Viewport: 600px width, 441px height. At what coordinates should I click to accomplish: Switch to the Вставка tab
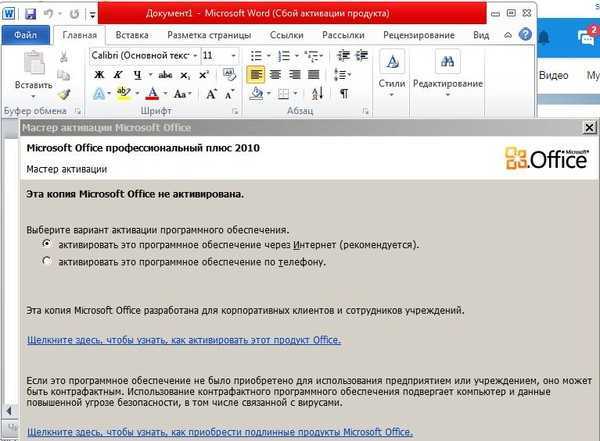[x=132, y=35]
